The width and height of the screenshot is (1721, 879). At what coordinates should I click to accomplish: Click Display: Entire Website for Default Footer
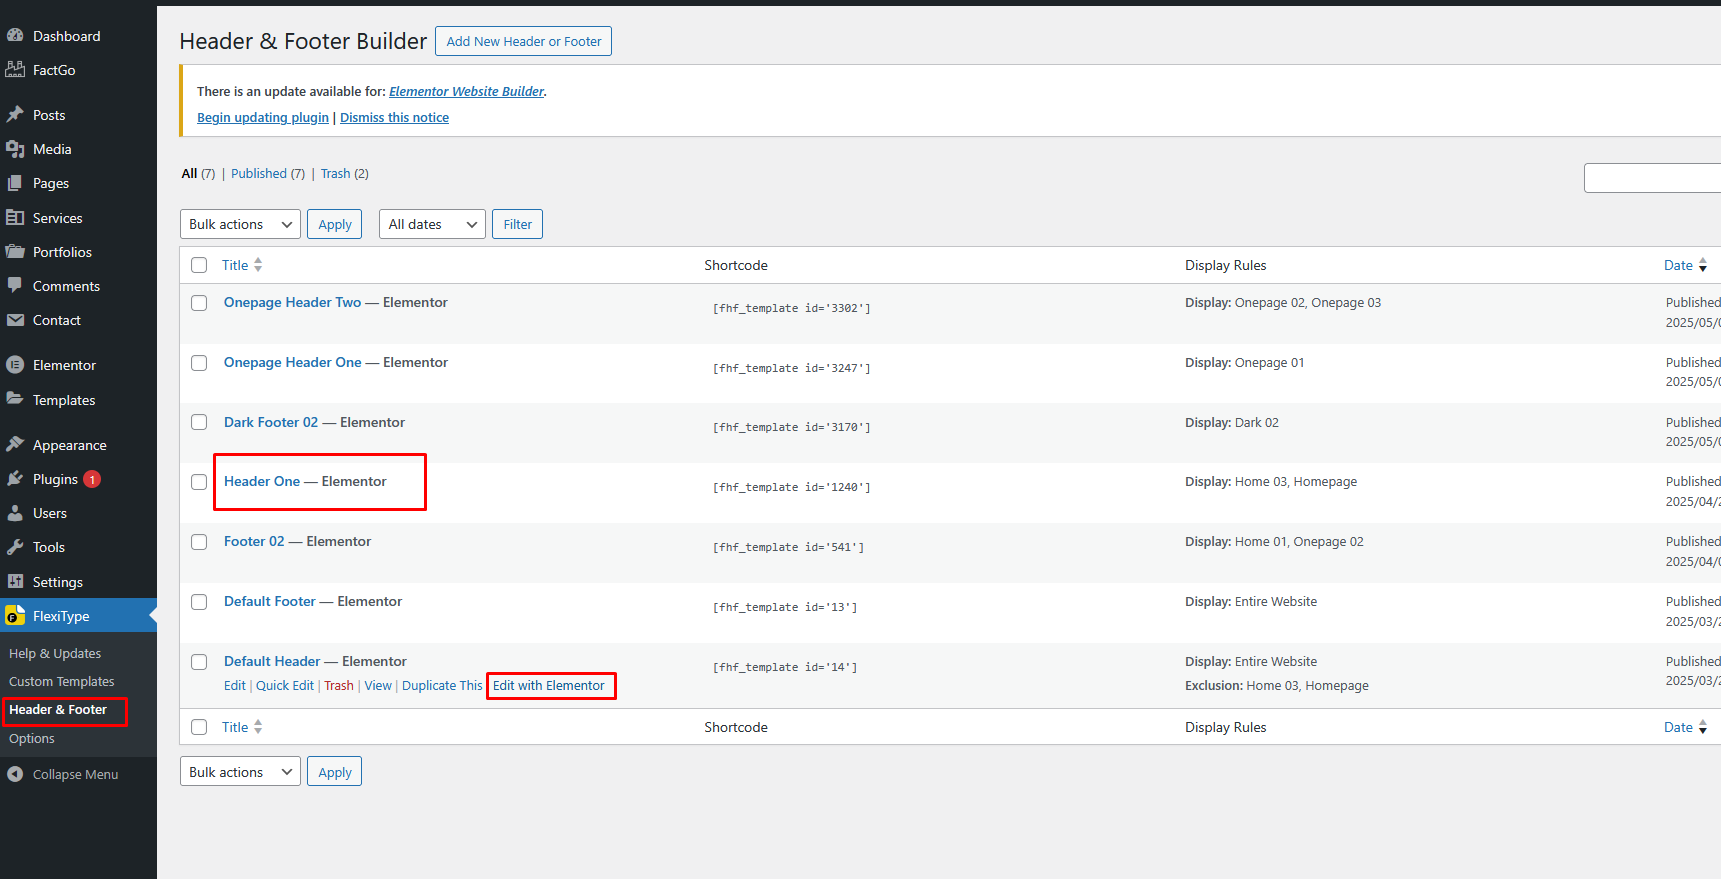coord(1251,601)
